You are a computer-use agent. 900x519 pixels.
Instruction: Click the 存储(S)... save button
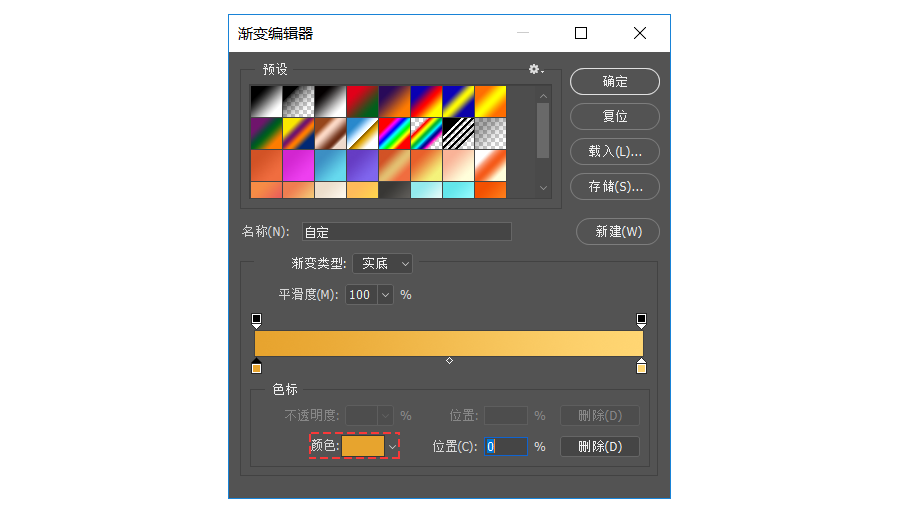[615, 187]
